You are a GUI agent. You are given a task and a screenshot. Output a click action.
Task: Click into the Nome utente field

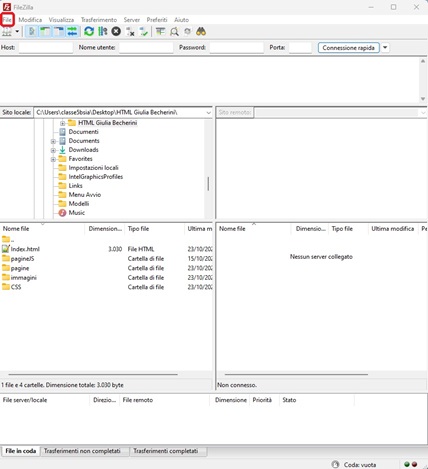tap(146, 48)
